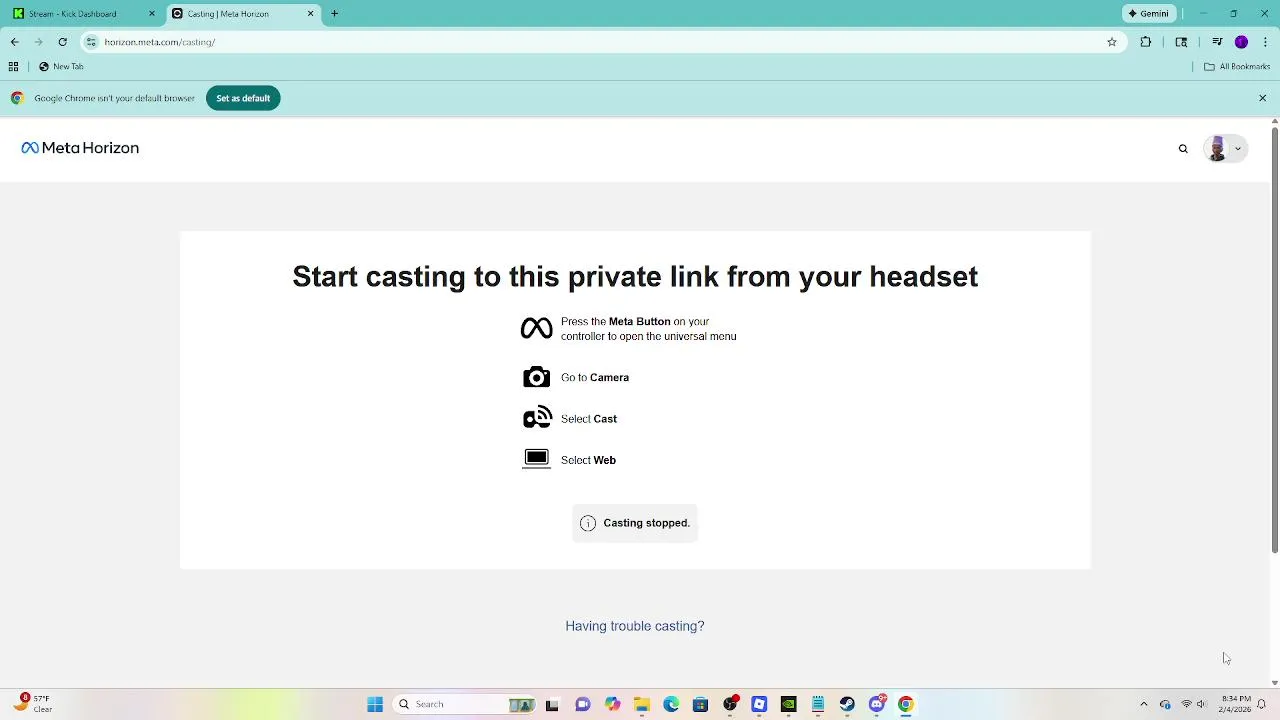Open the weather widget showing 57°F
1280x720 pixels.
coord(30,704)
